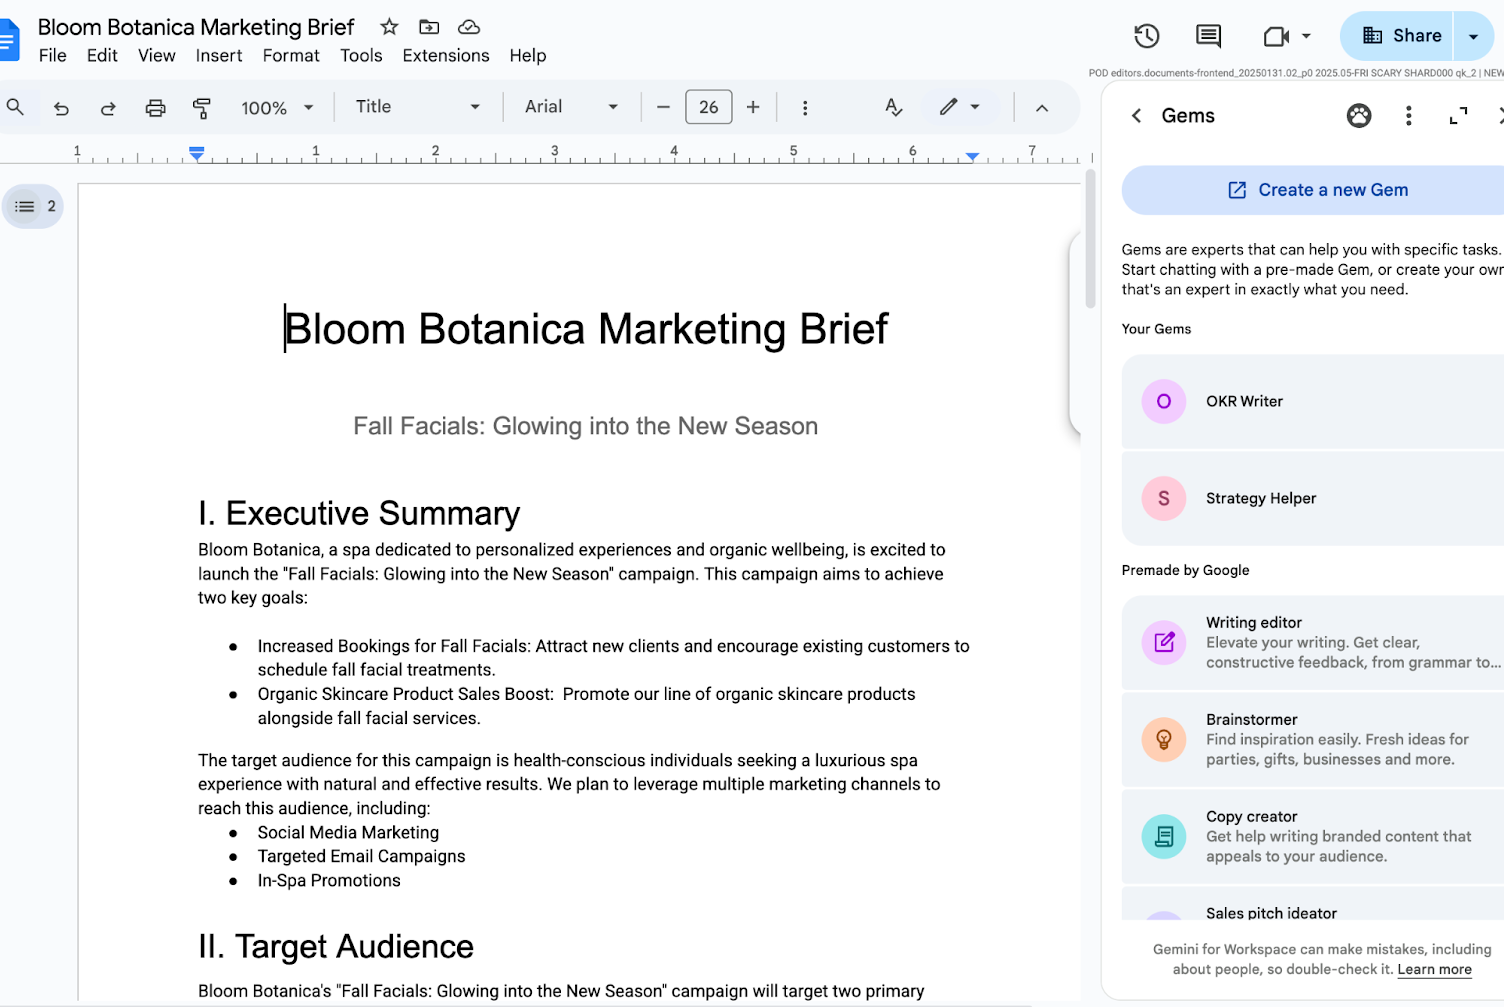Star the Bloom Botanica document

pyautogui.click(x=388, y=27)
